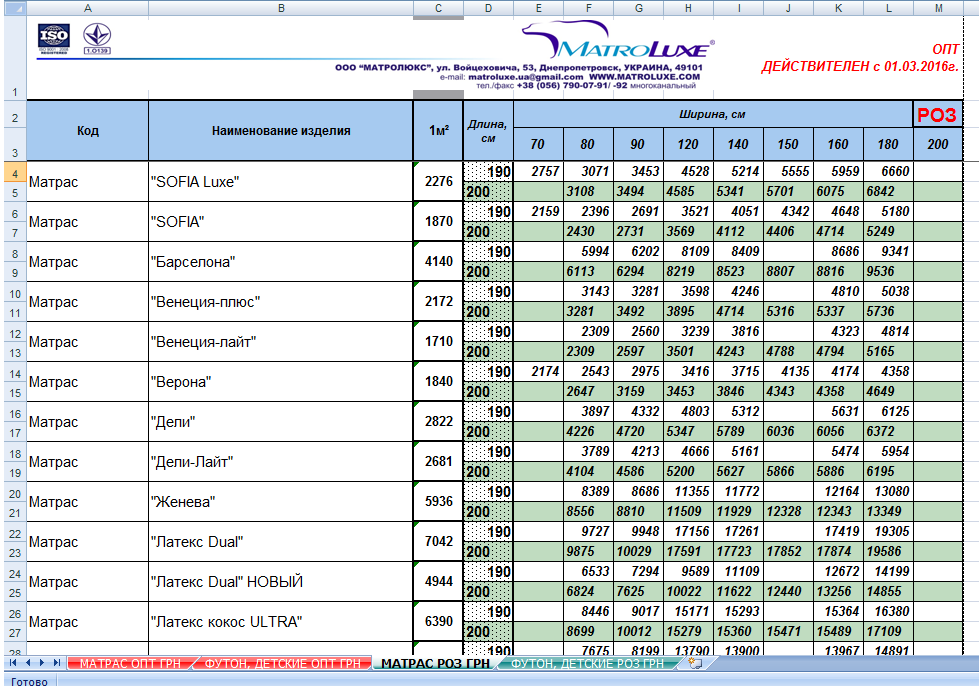Click previous sheet navigation arrow

(x=27, y=663)
